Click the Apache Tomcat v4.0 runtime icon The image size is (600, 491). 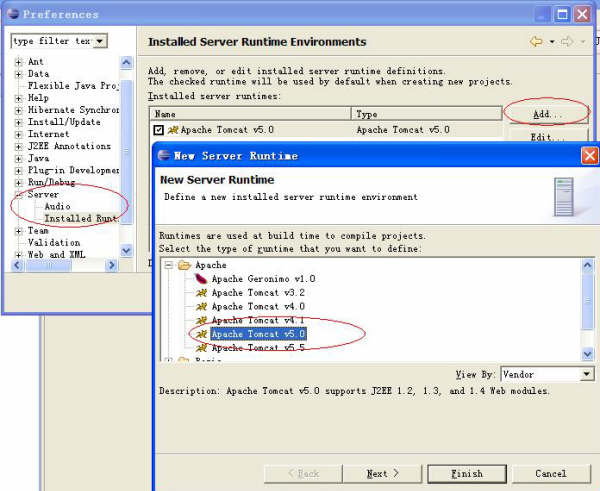point(202,307)
